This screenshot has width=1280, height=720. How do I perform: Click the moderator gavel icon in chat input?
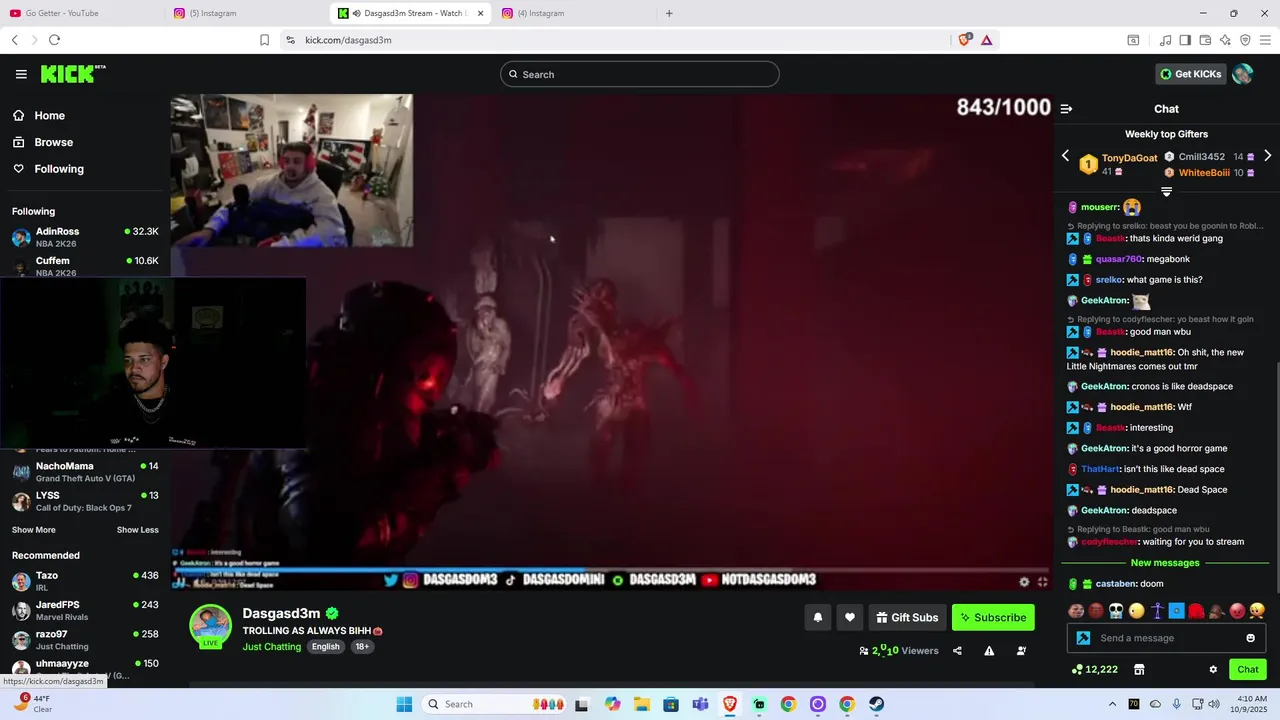pos(1083,638)
